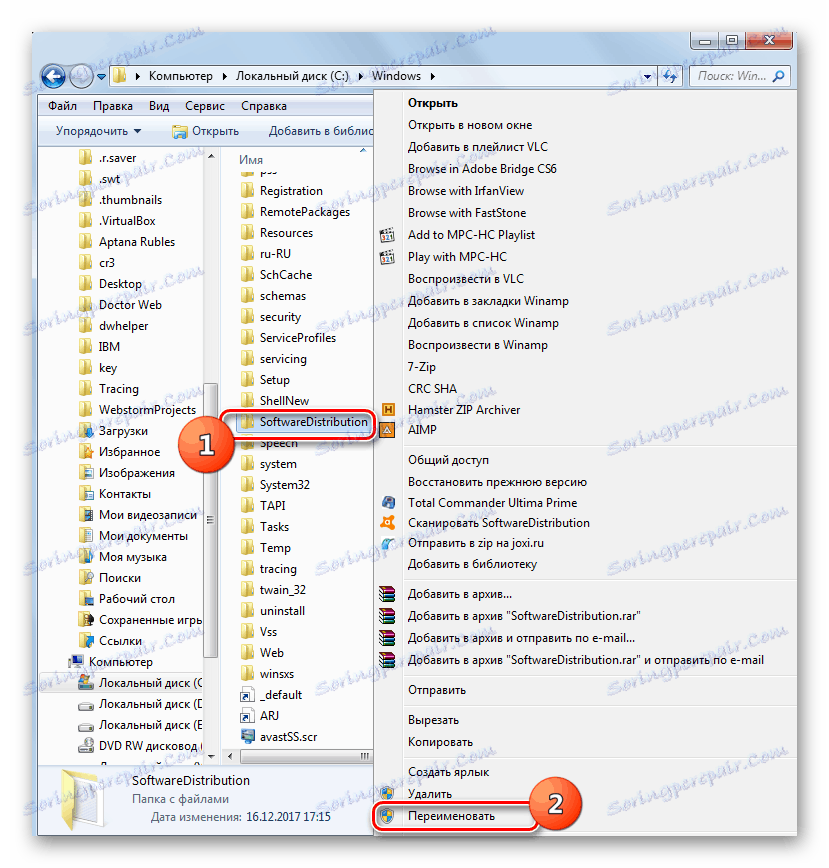Select the SoftwareDistribution folder icon
The width and height of the screenshot is (829, 868).
click(x=247, y=422)
